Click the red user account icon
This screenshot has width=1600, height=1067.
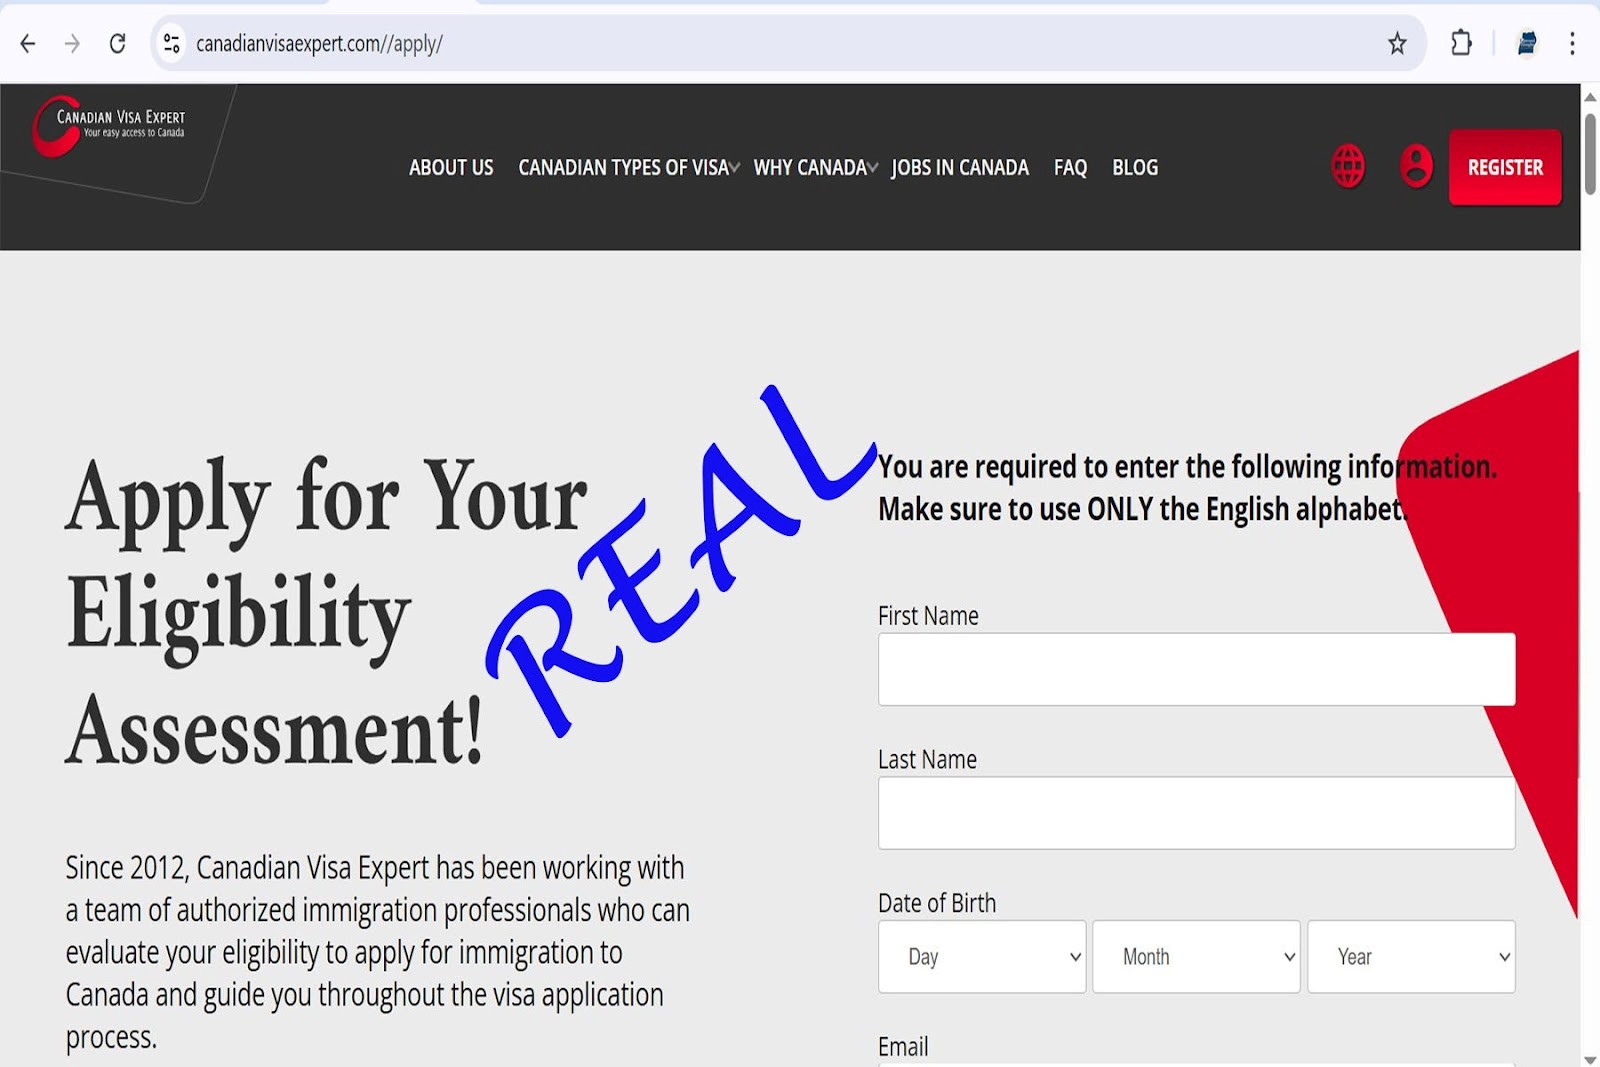click(x=1415, y=166)
